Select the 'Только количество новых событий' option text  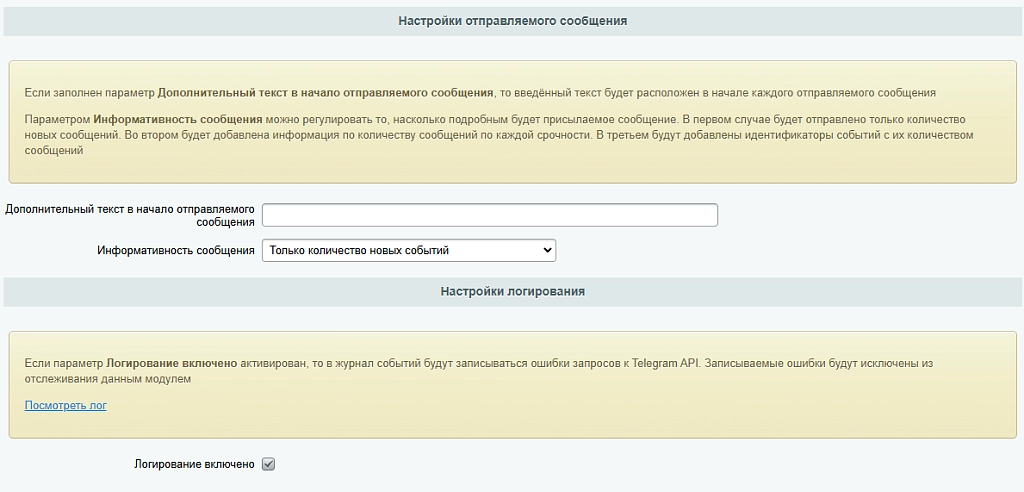click(359, 250)
